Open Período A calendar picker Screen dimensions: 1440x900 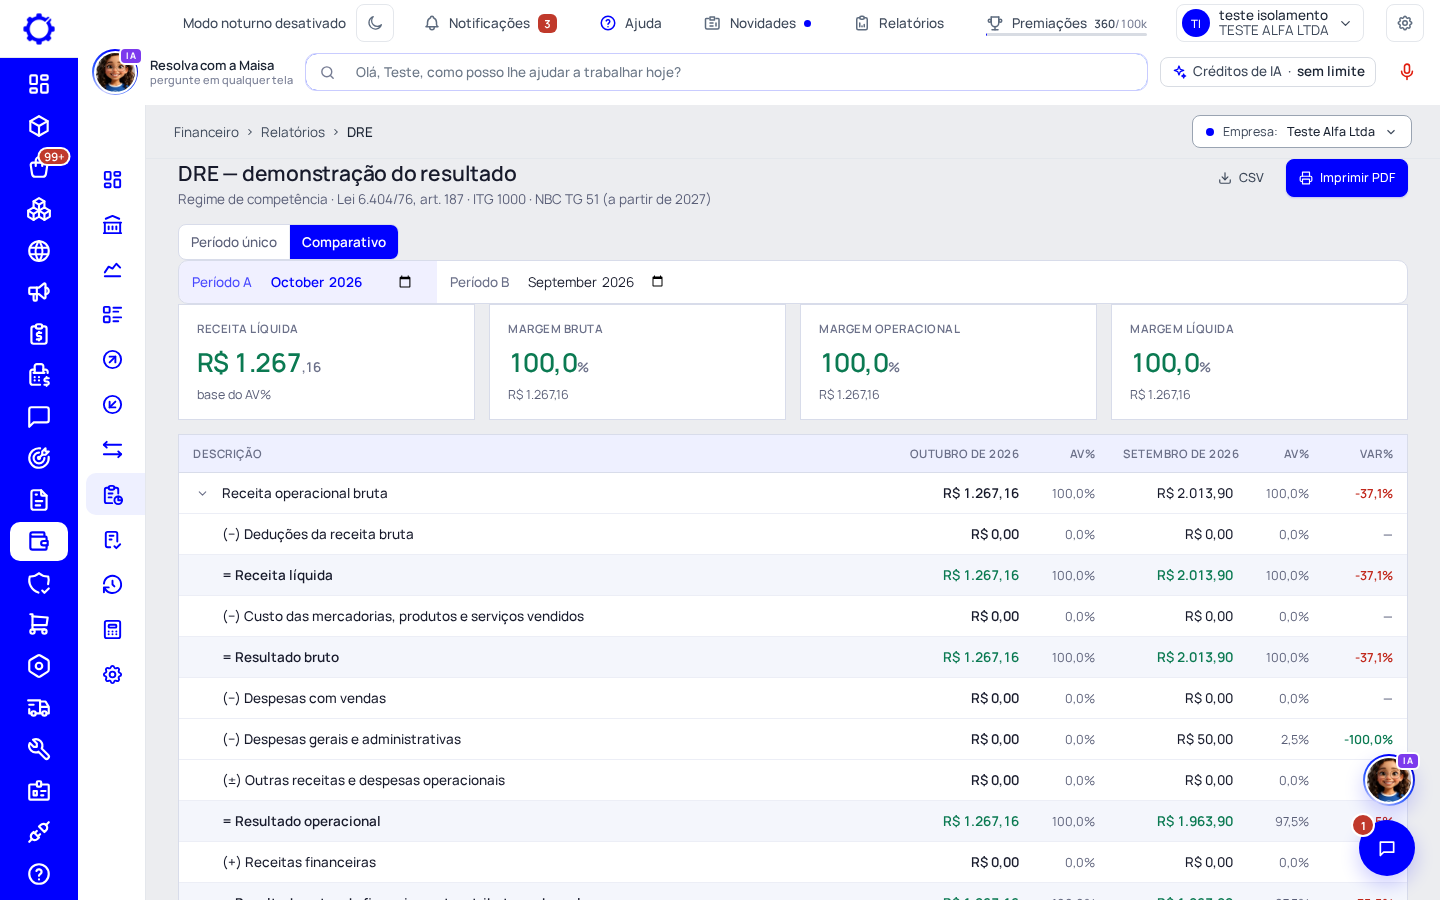pyautogui.click(x=405, y=282)
